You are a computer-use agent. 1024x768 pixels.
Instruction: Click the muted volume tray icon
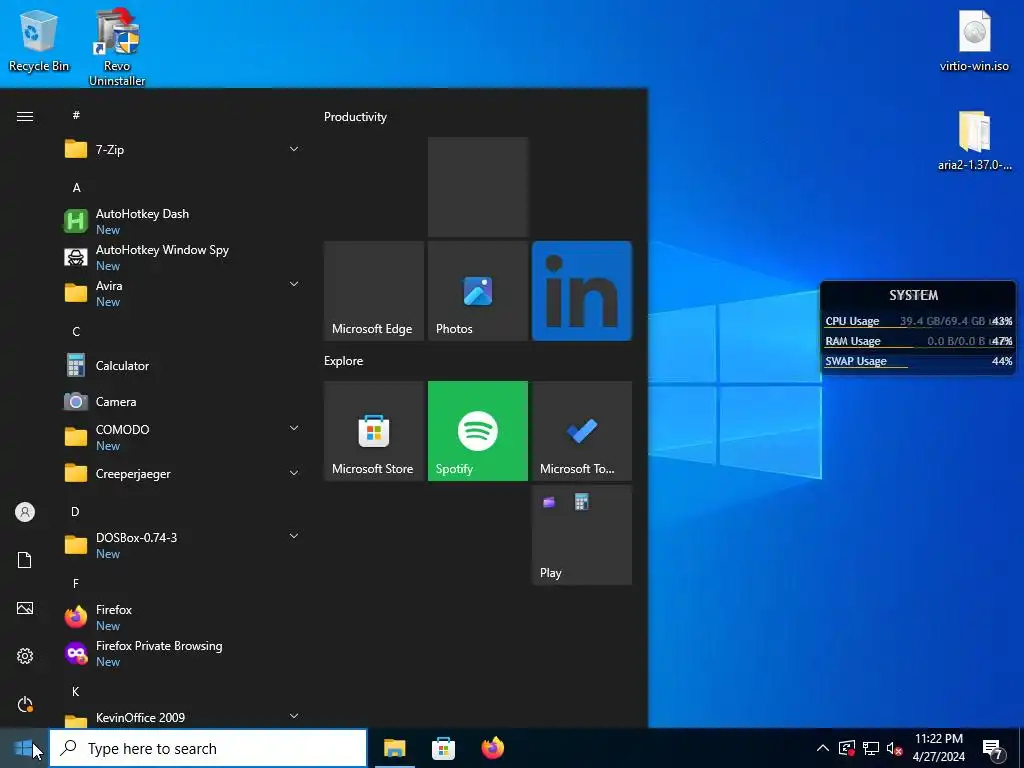pos(895,748)
